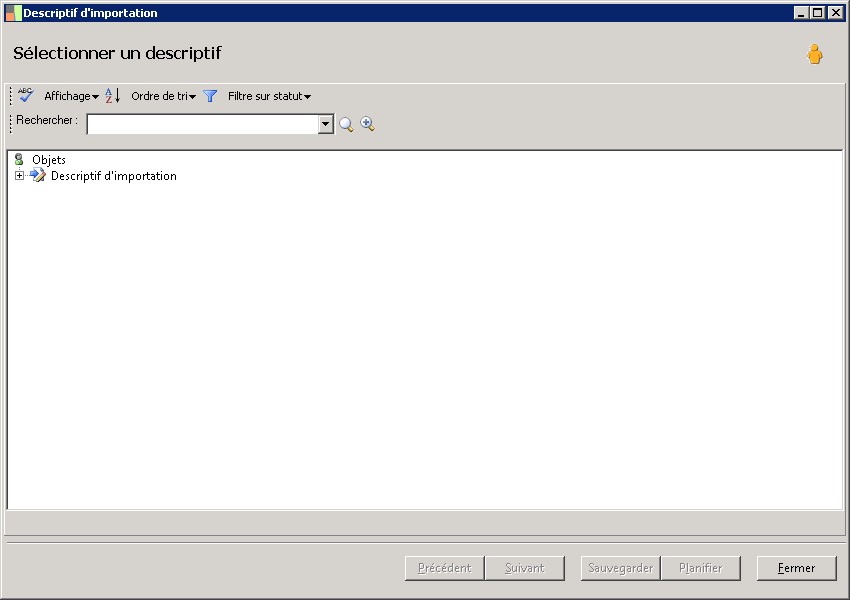Click the Suivant button
This screenshot has height=600, width=850.
tap(524, 568)
